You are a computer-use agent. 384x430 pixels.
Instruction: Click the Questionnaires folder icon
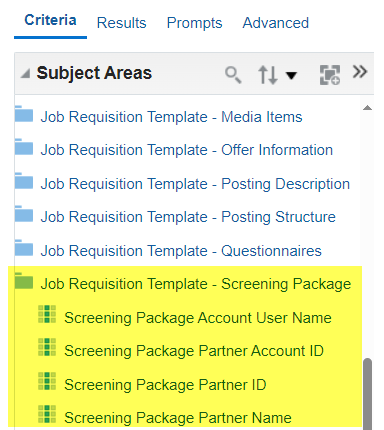tap(24, 248)
